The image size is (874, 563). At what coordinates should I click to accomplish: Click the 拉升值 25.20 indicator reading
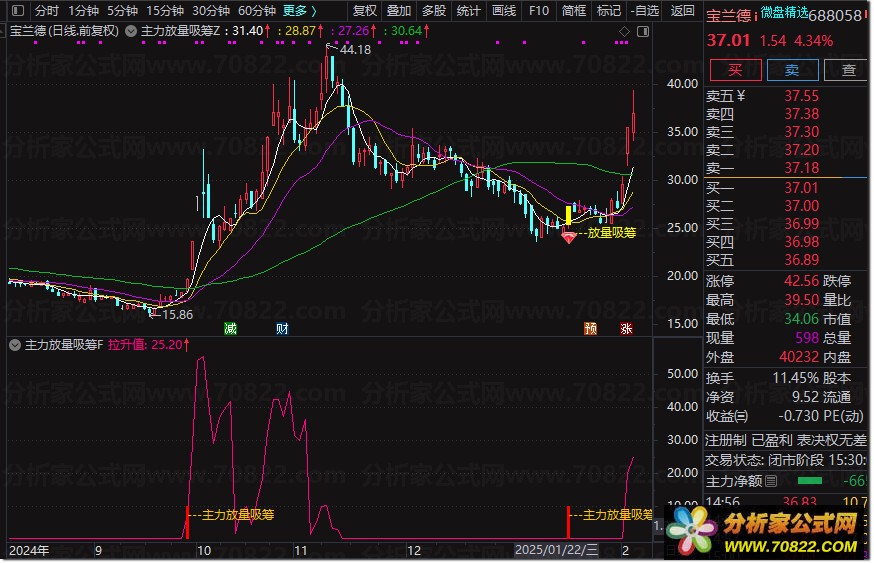point(148,345)
